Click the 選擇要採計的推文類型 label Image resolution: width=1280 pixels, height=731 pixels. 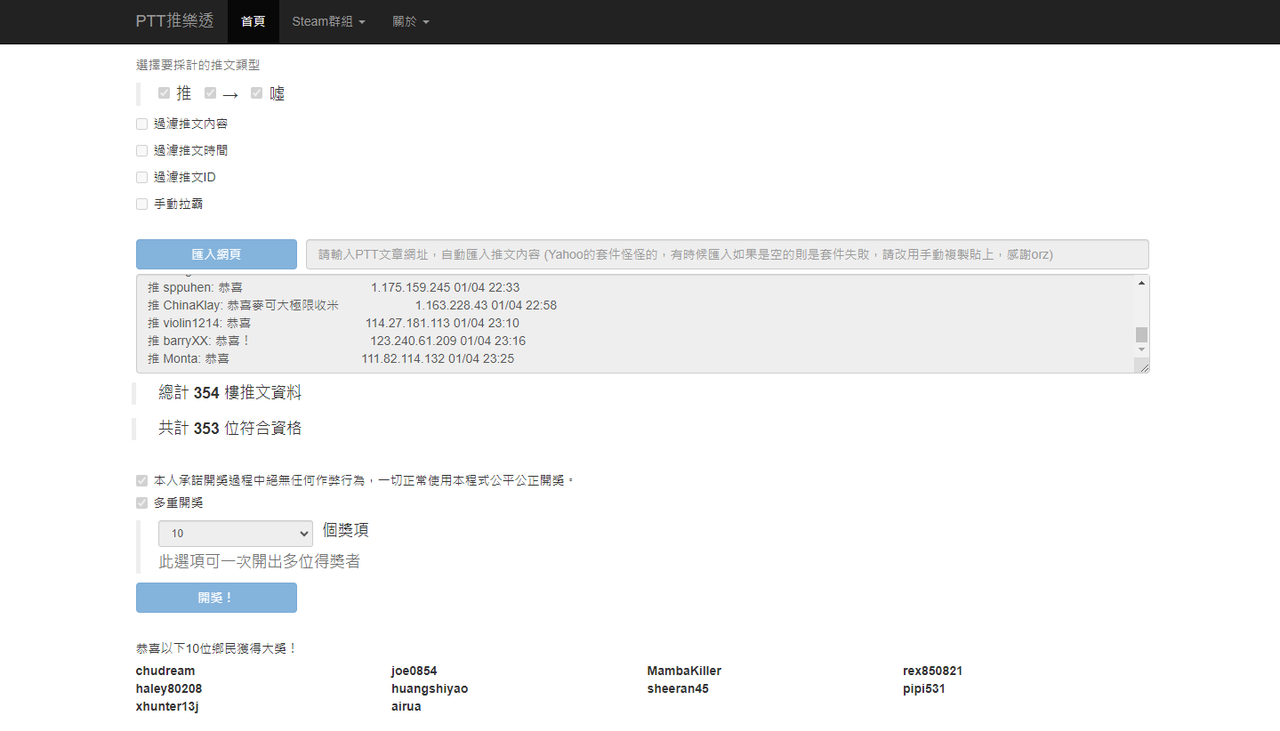point(198,65)
